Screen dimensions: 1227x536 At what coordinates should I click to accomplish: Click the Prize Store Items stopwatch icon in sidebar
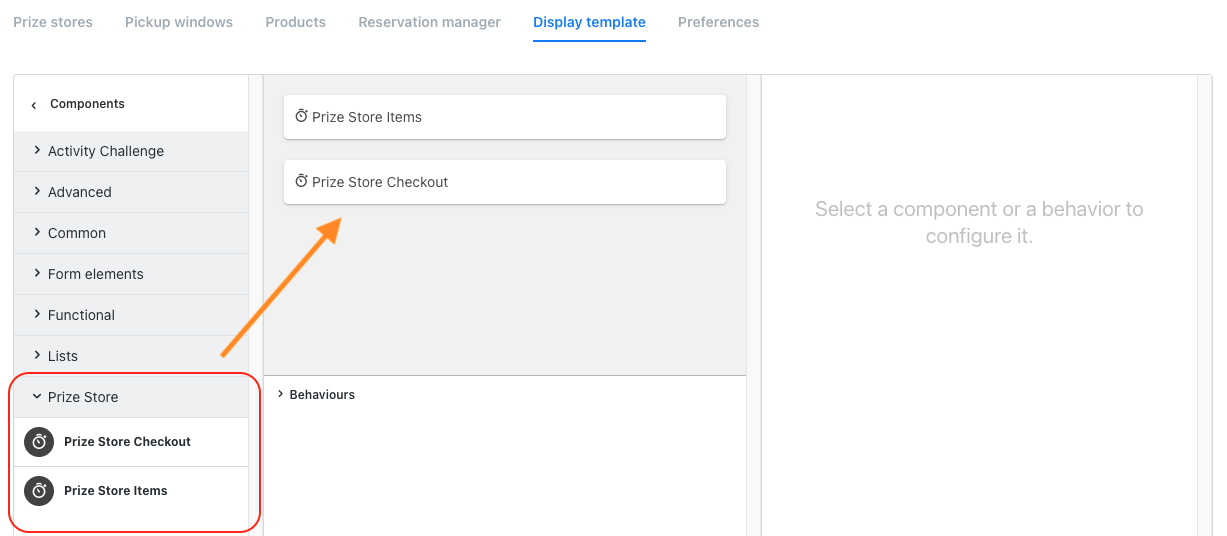(39, 491)
